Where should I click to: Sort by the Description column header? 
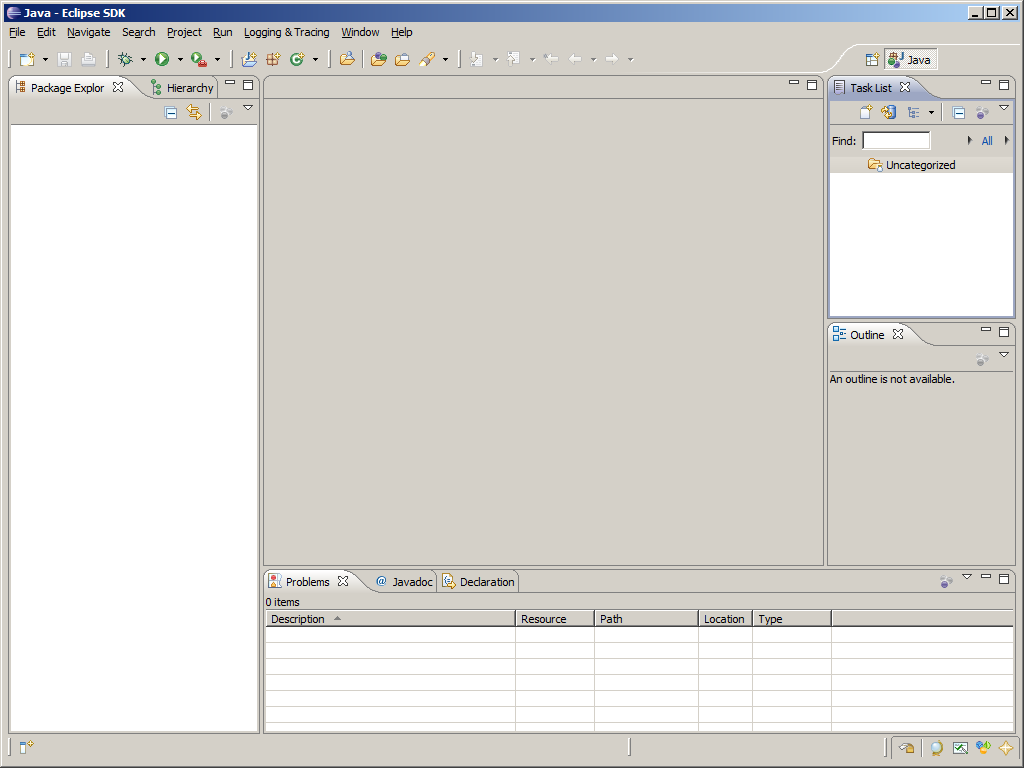298,619
